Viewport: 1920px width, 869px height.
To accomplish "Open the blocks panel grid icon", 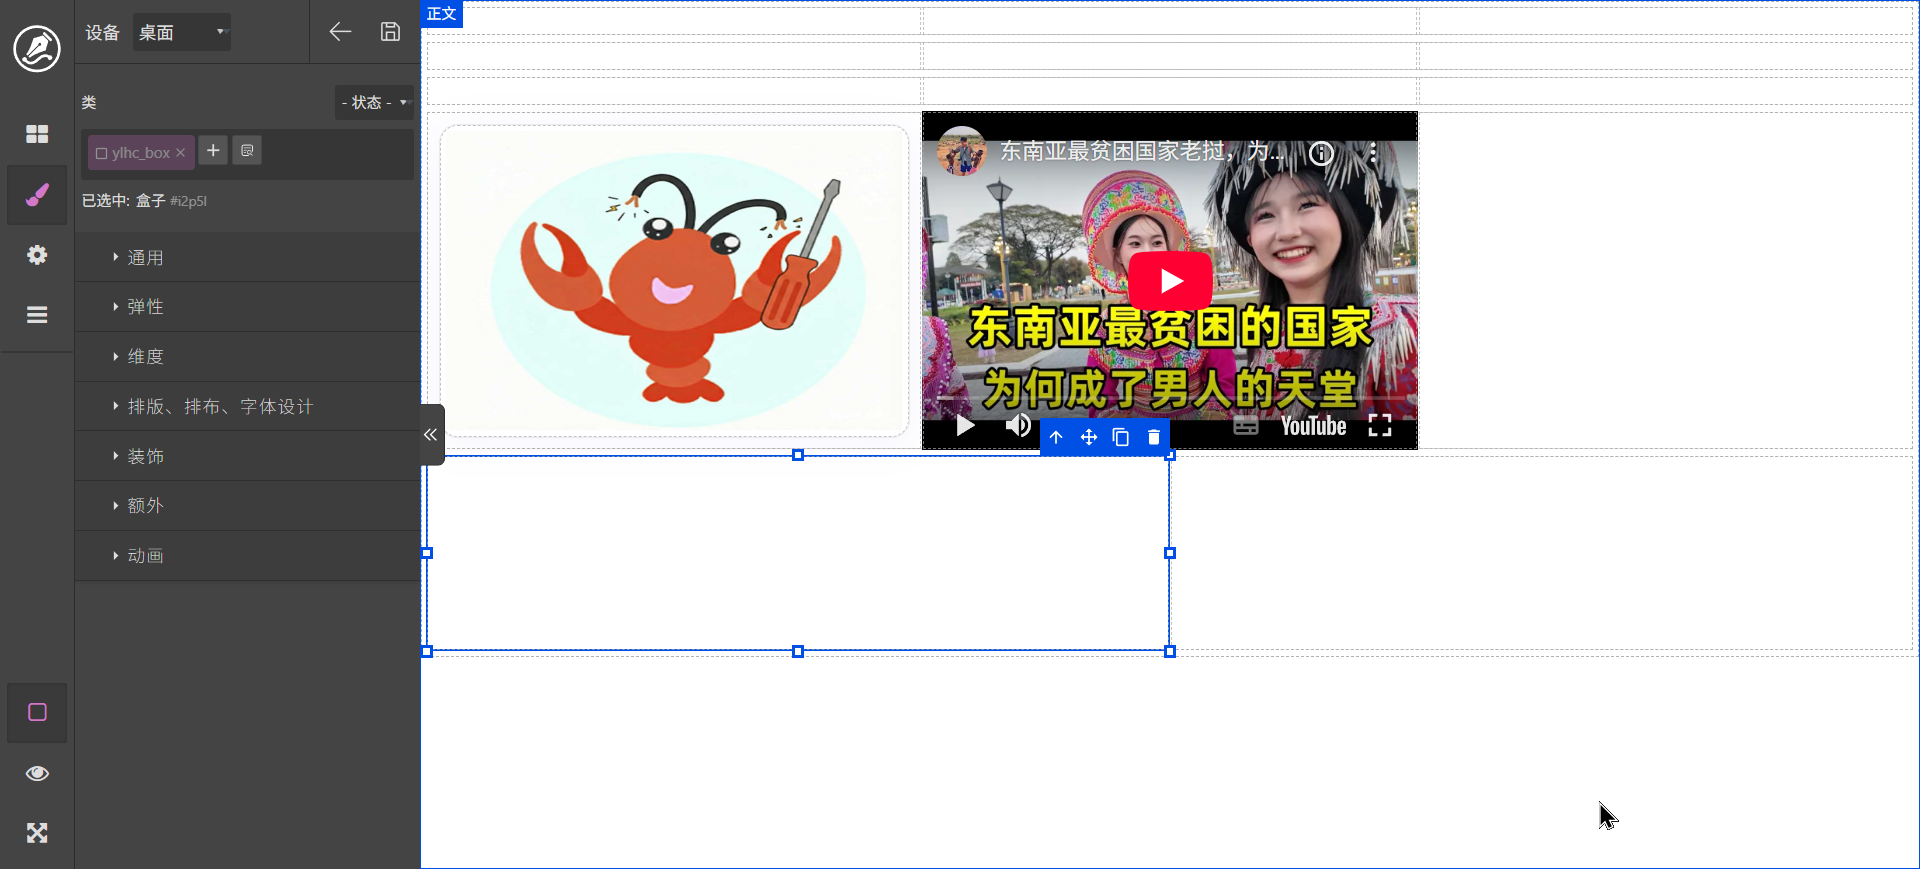I will pos(37,134).
